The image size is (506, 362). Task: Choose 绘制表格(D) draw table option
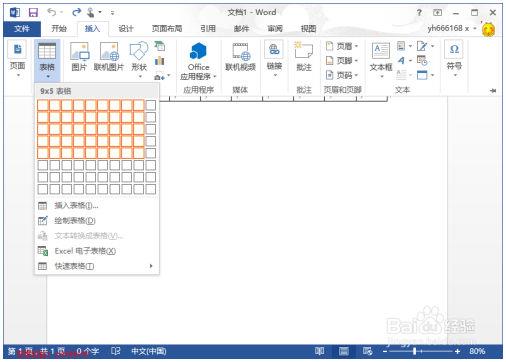click(97, 221)
